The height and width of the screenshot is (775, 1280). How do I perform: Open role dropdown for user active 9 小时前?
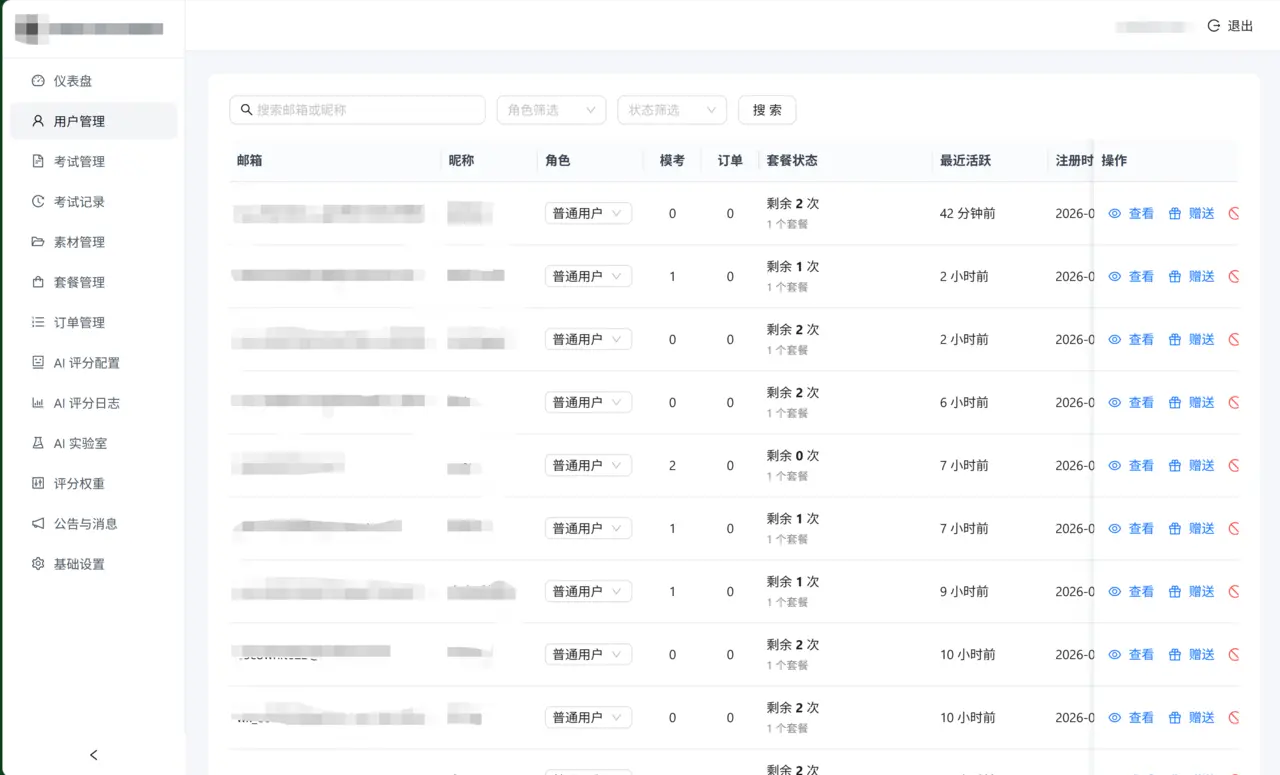pos(588,591)
